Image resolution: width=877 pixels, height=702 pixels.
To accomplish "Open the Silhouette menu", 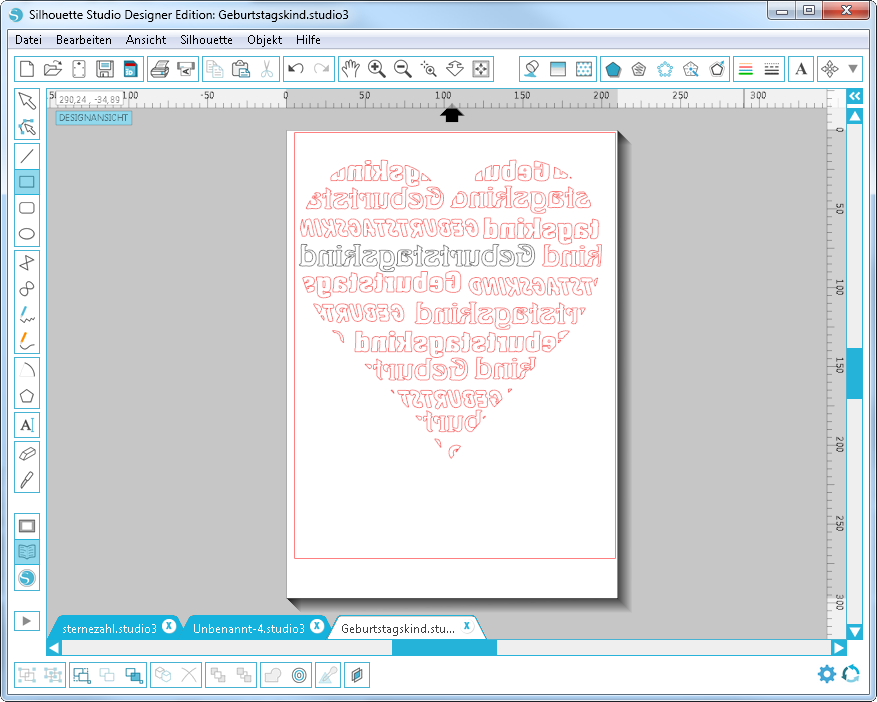I will pos(206,40).
